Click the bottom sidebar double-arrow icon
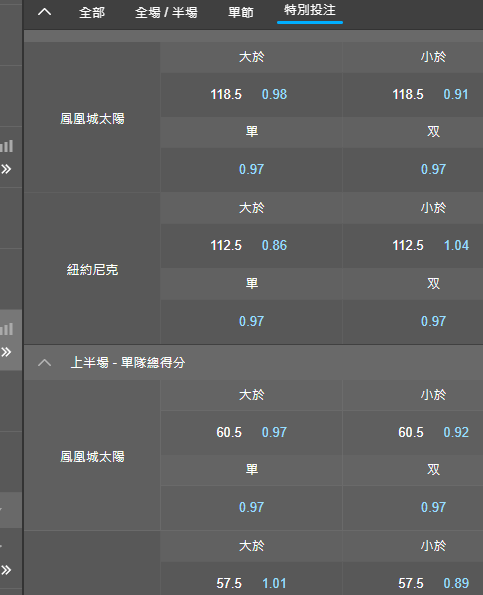This screenshot has height=595, width=483. pos(6,570)
